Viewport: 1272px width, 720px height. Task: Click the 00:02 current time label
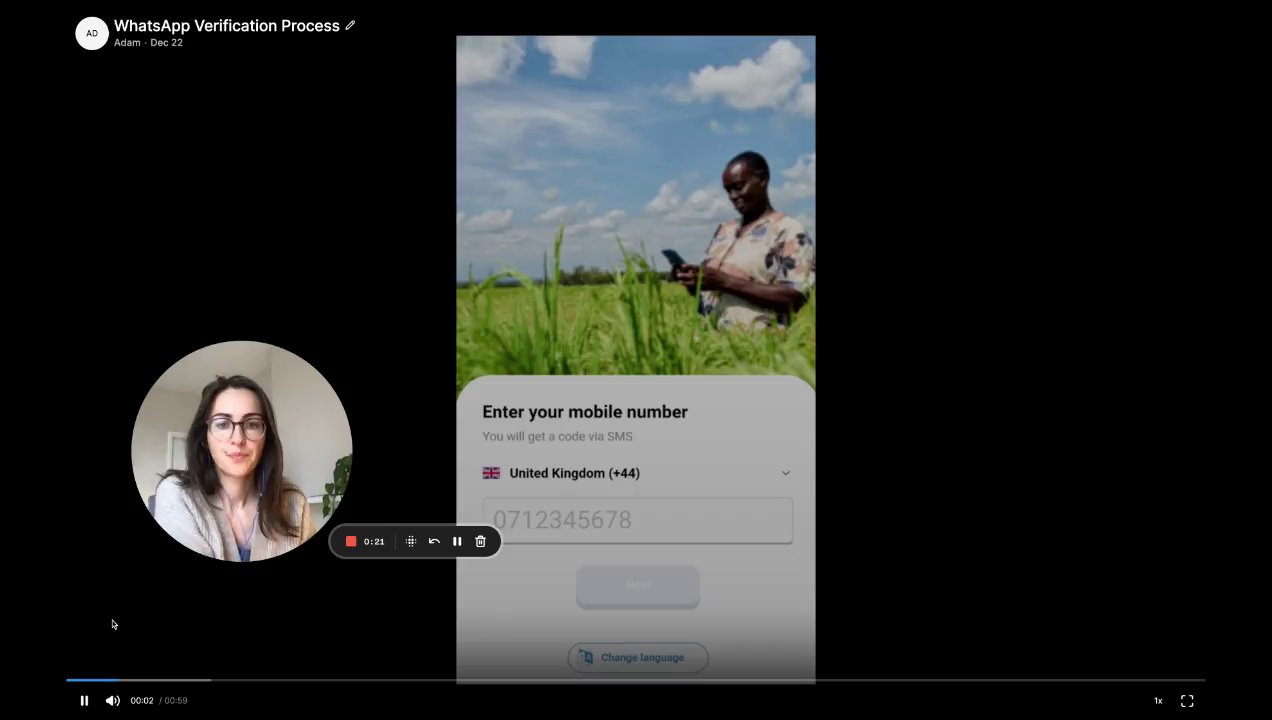(142, 701)
